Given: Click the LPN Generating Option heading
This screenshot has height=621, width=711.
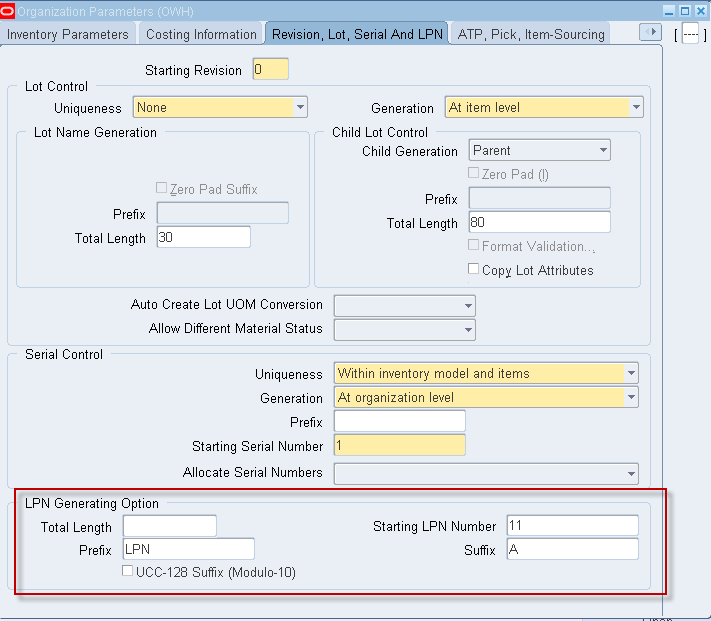Looking at the screenshot, I should point(92,503).
